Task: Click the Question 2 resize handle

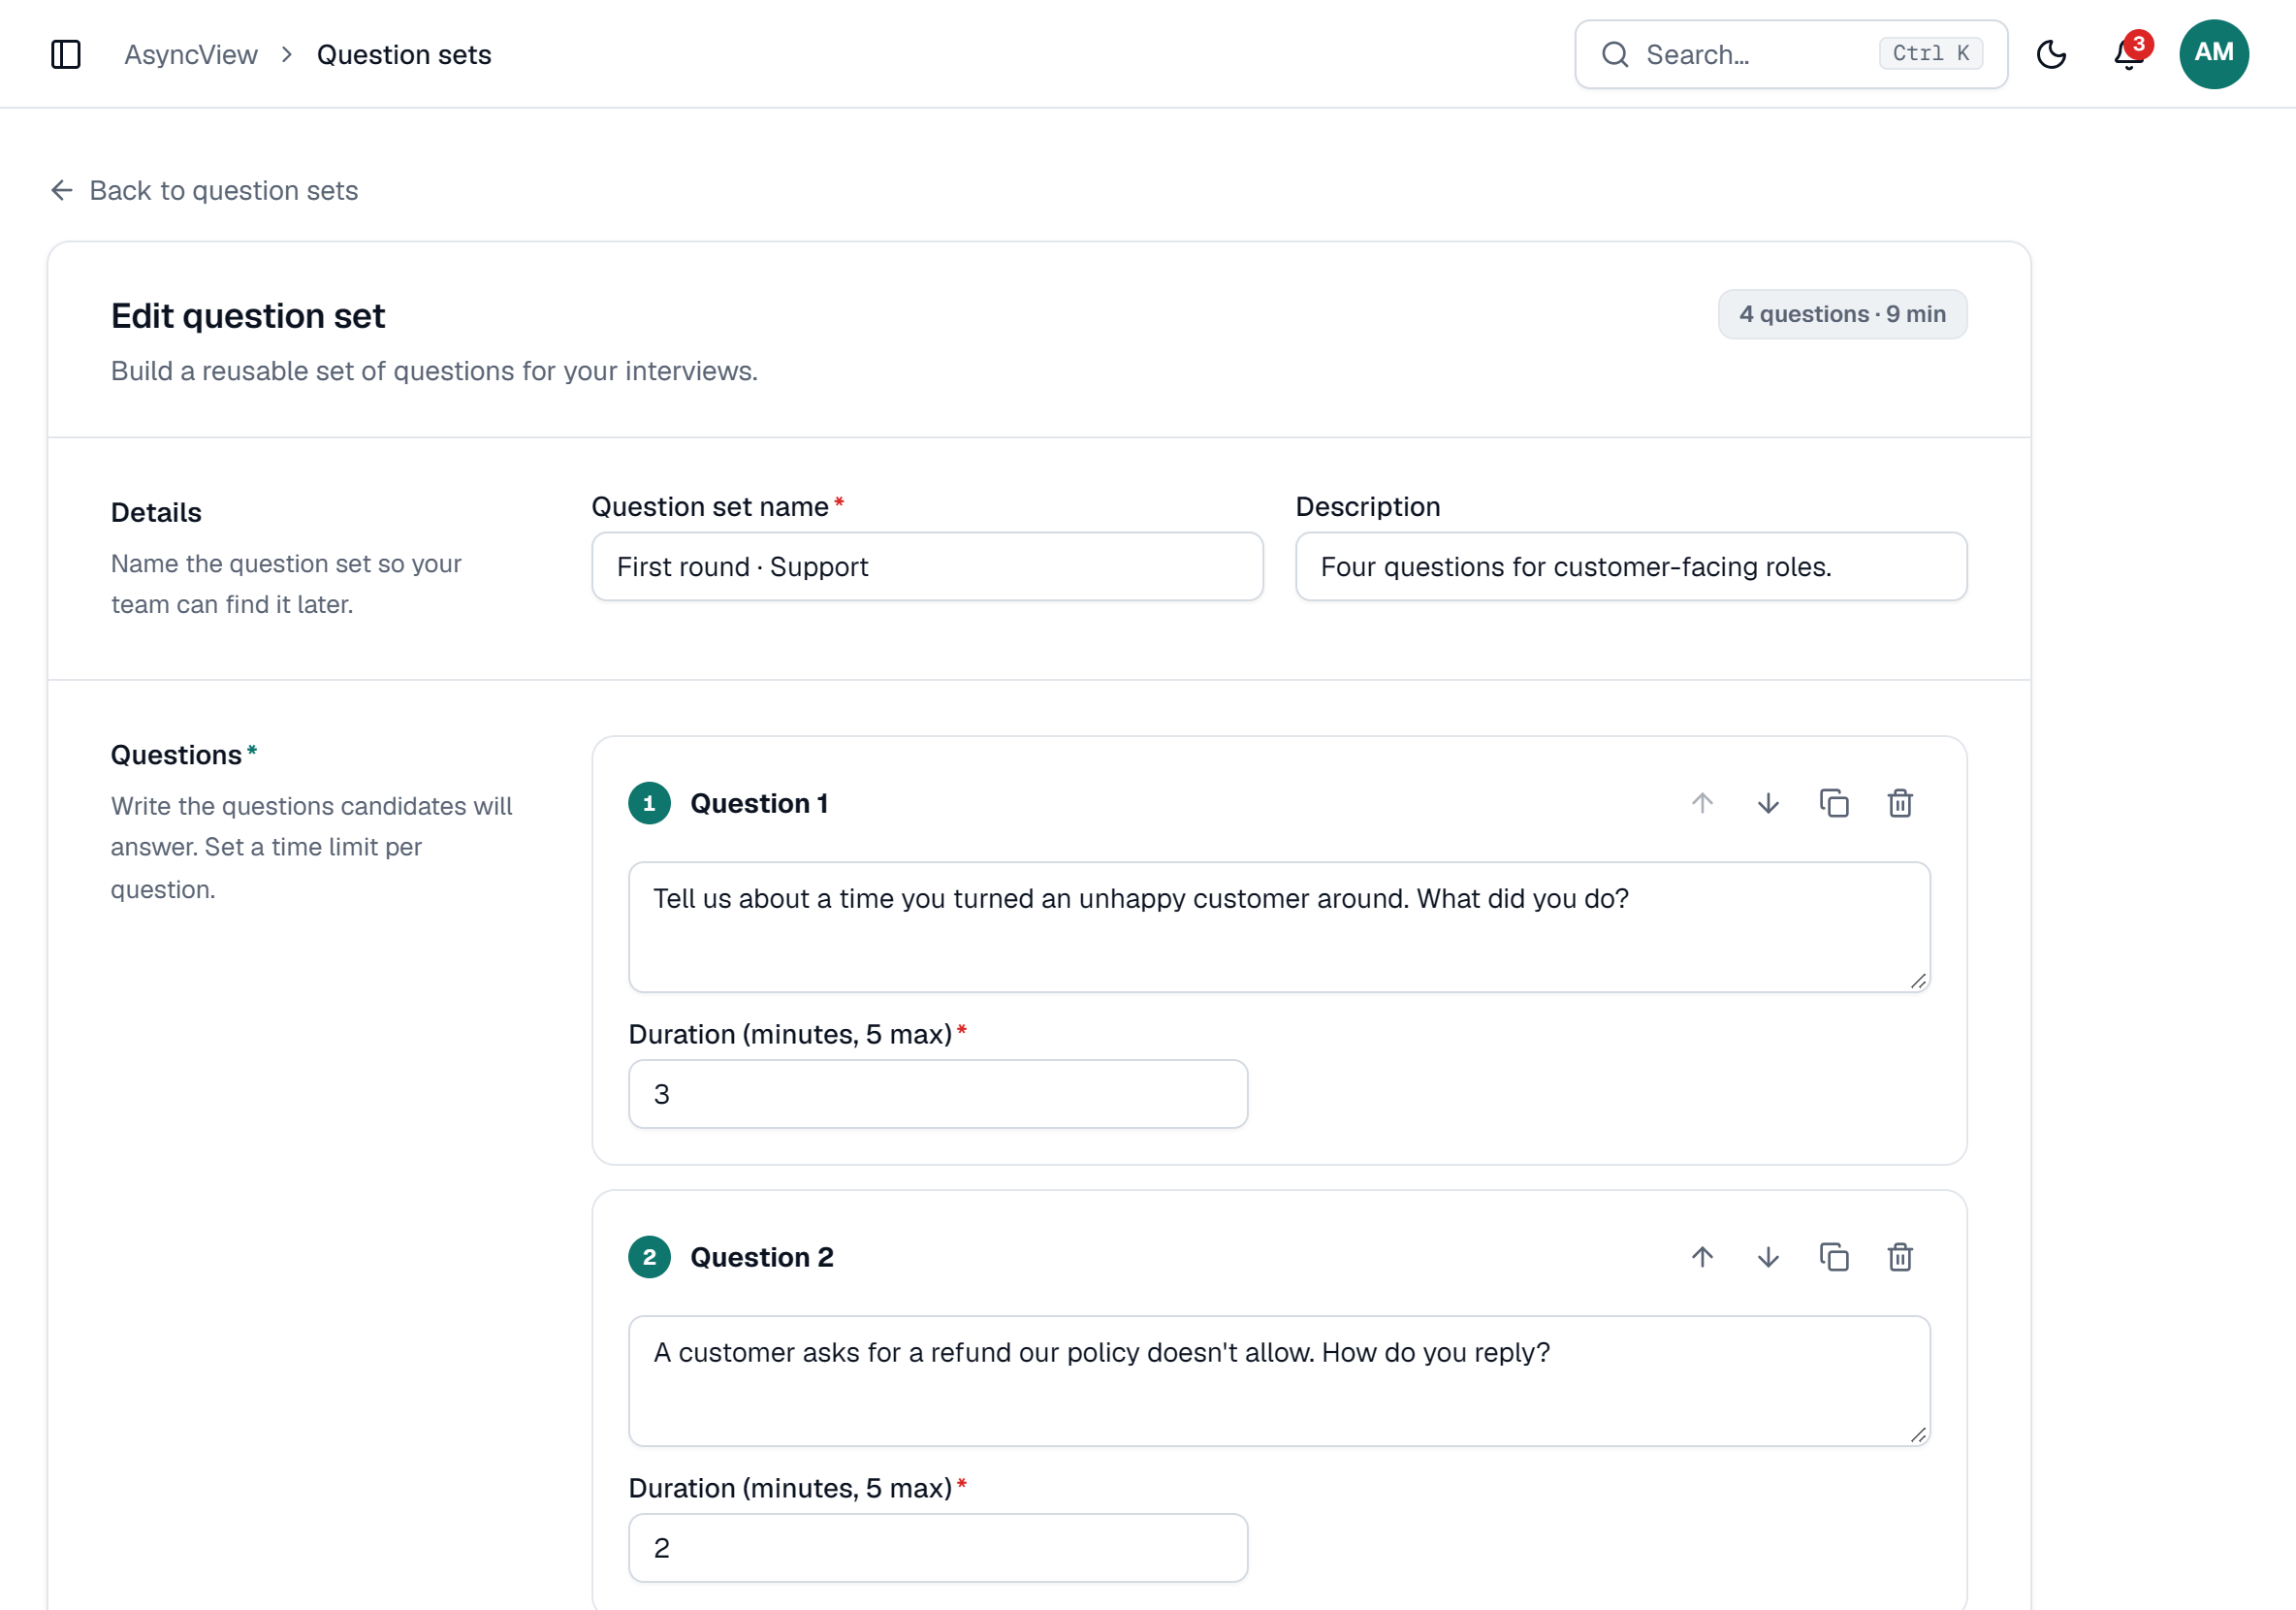Action: 1918,1435
